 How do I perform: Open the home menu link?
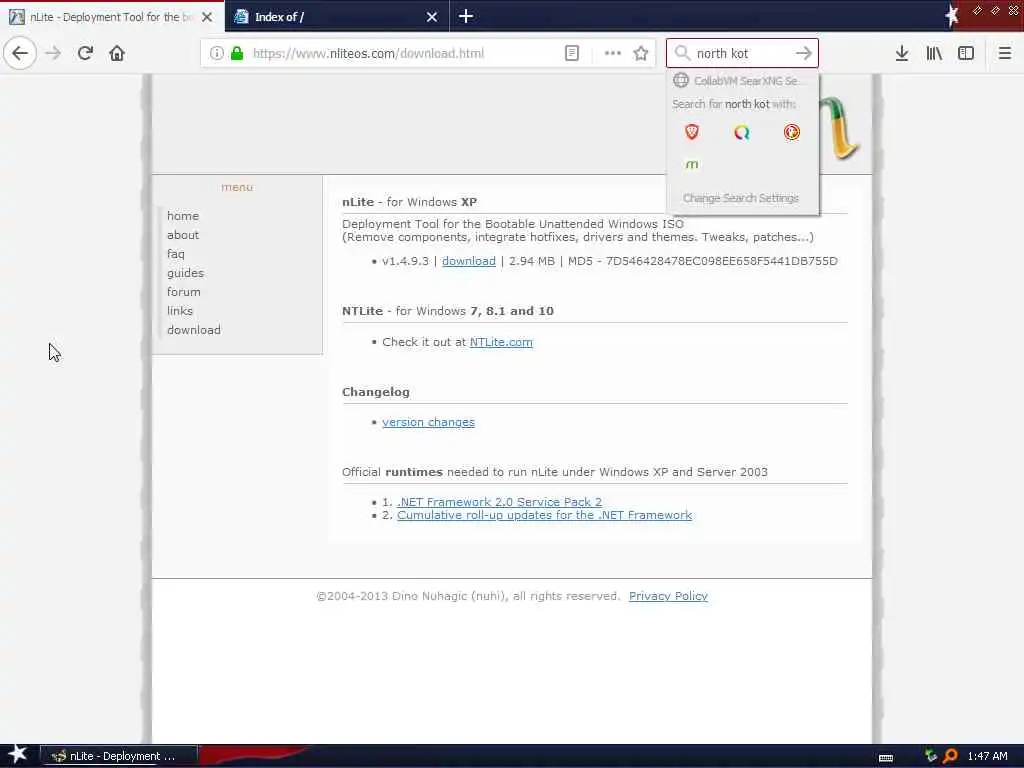[x=183, y=216]
